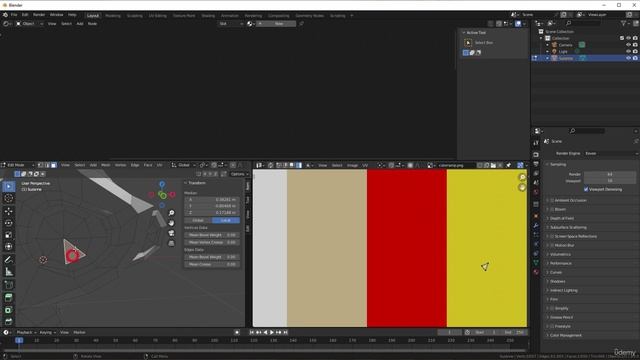
Task: Open Playback popover in timeline
Action: 26,332
